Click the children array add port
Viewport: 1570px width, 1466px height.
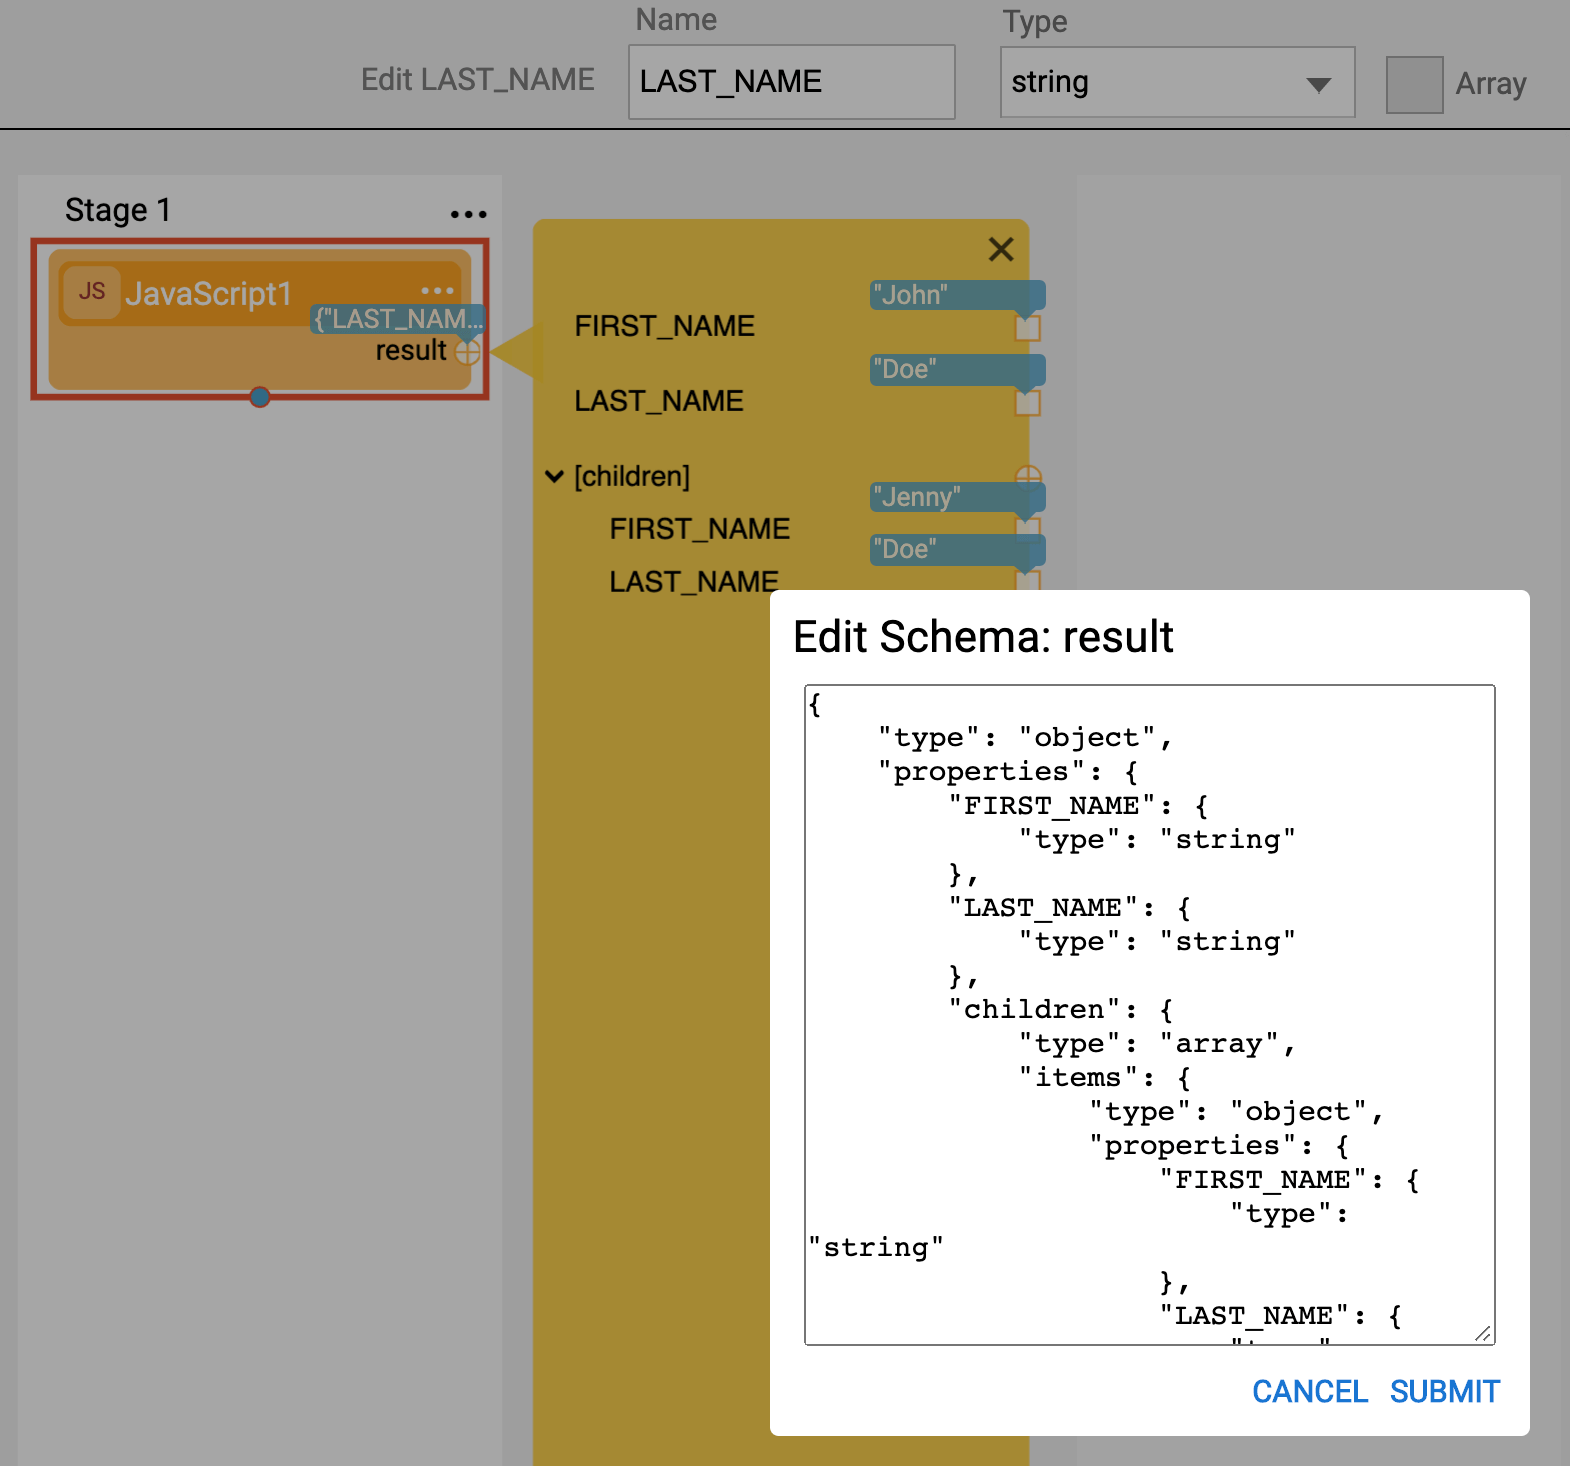[x=1028, y=476]
